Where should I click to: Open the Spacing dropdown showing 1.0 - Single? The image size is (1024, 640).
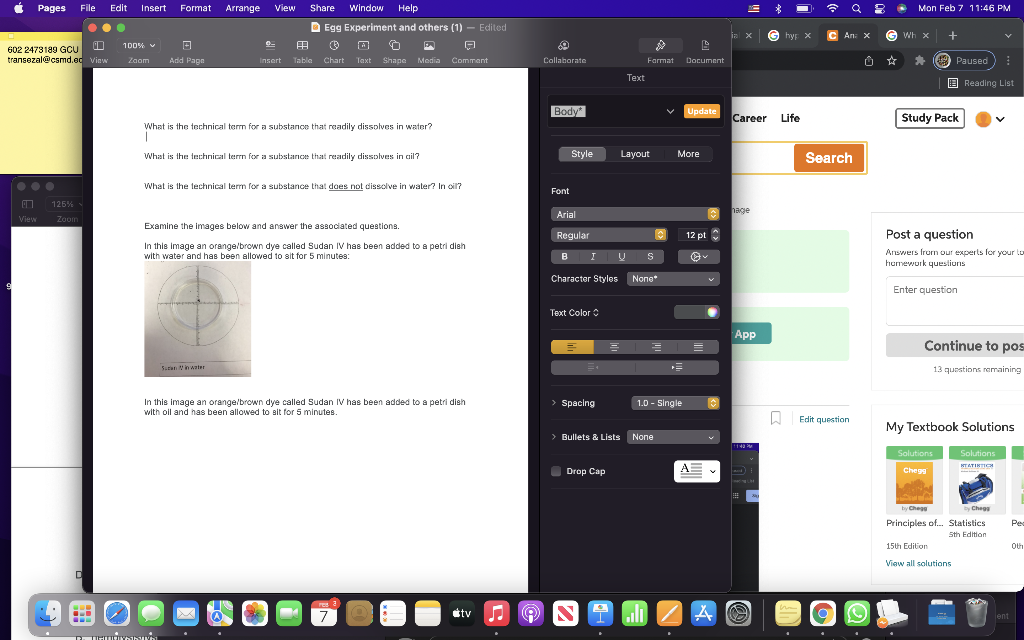[x=673, y=402]
